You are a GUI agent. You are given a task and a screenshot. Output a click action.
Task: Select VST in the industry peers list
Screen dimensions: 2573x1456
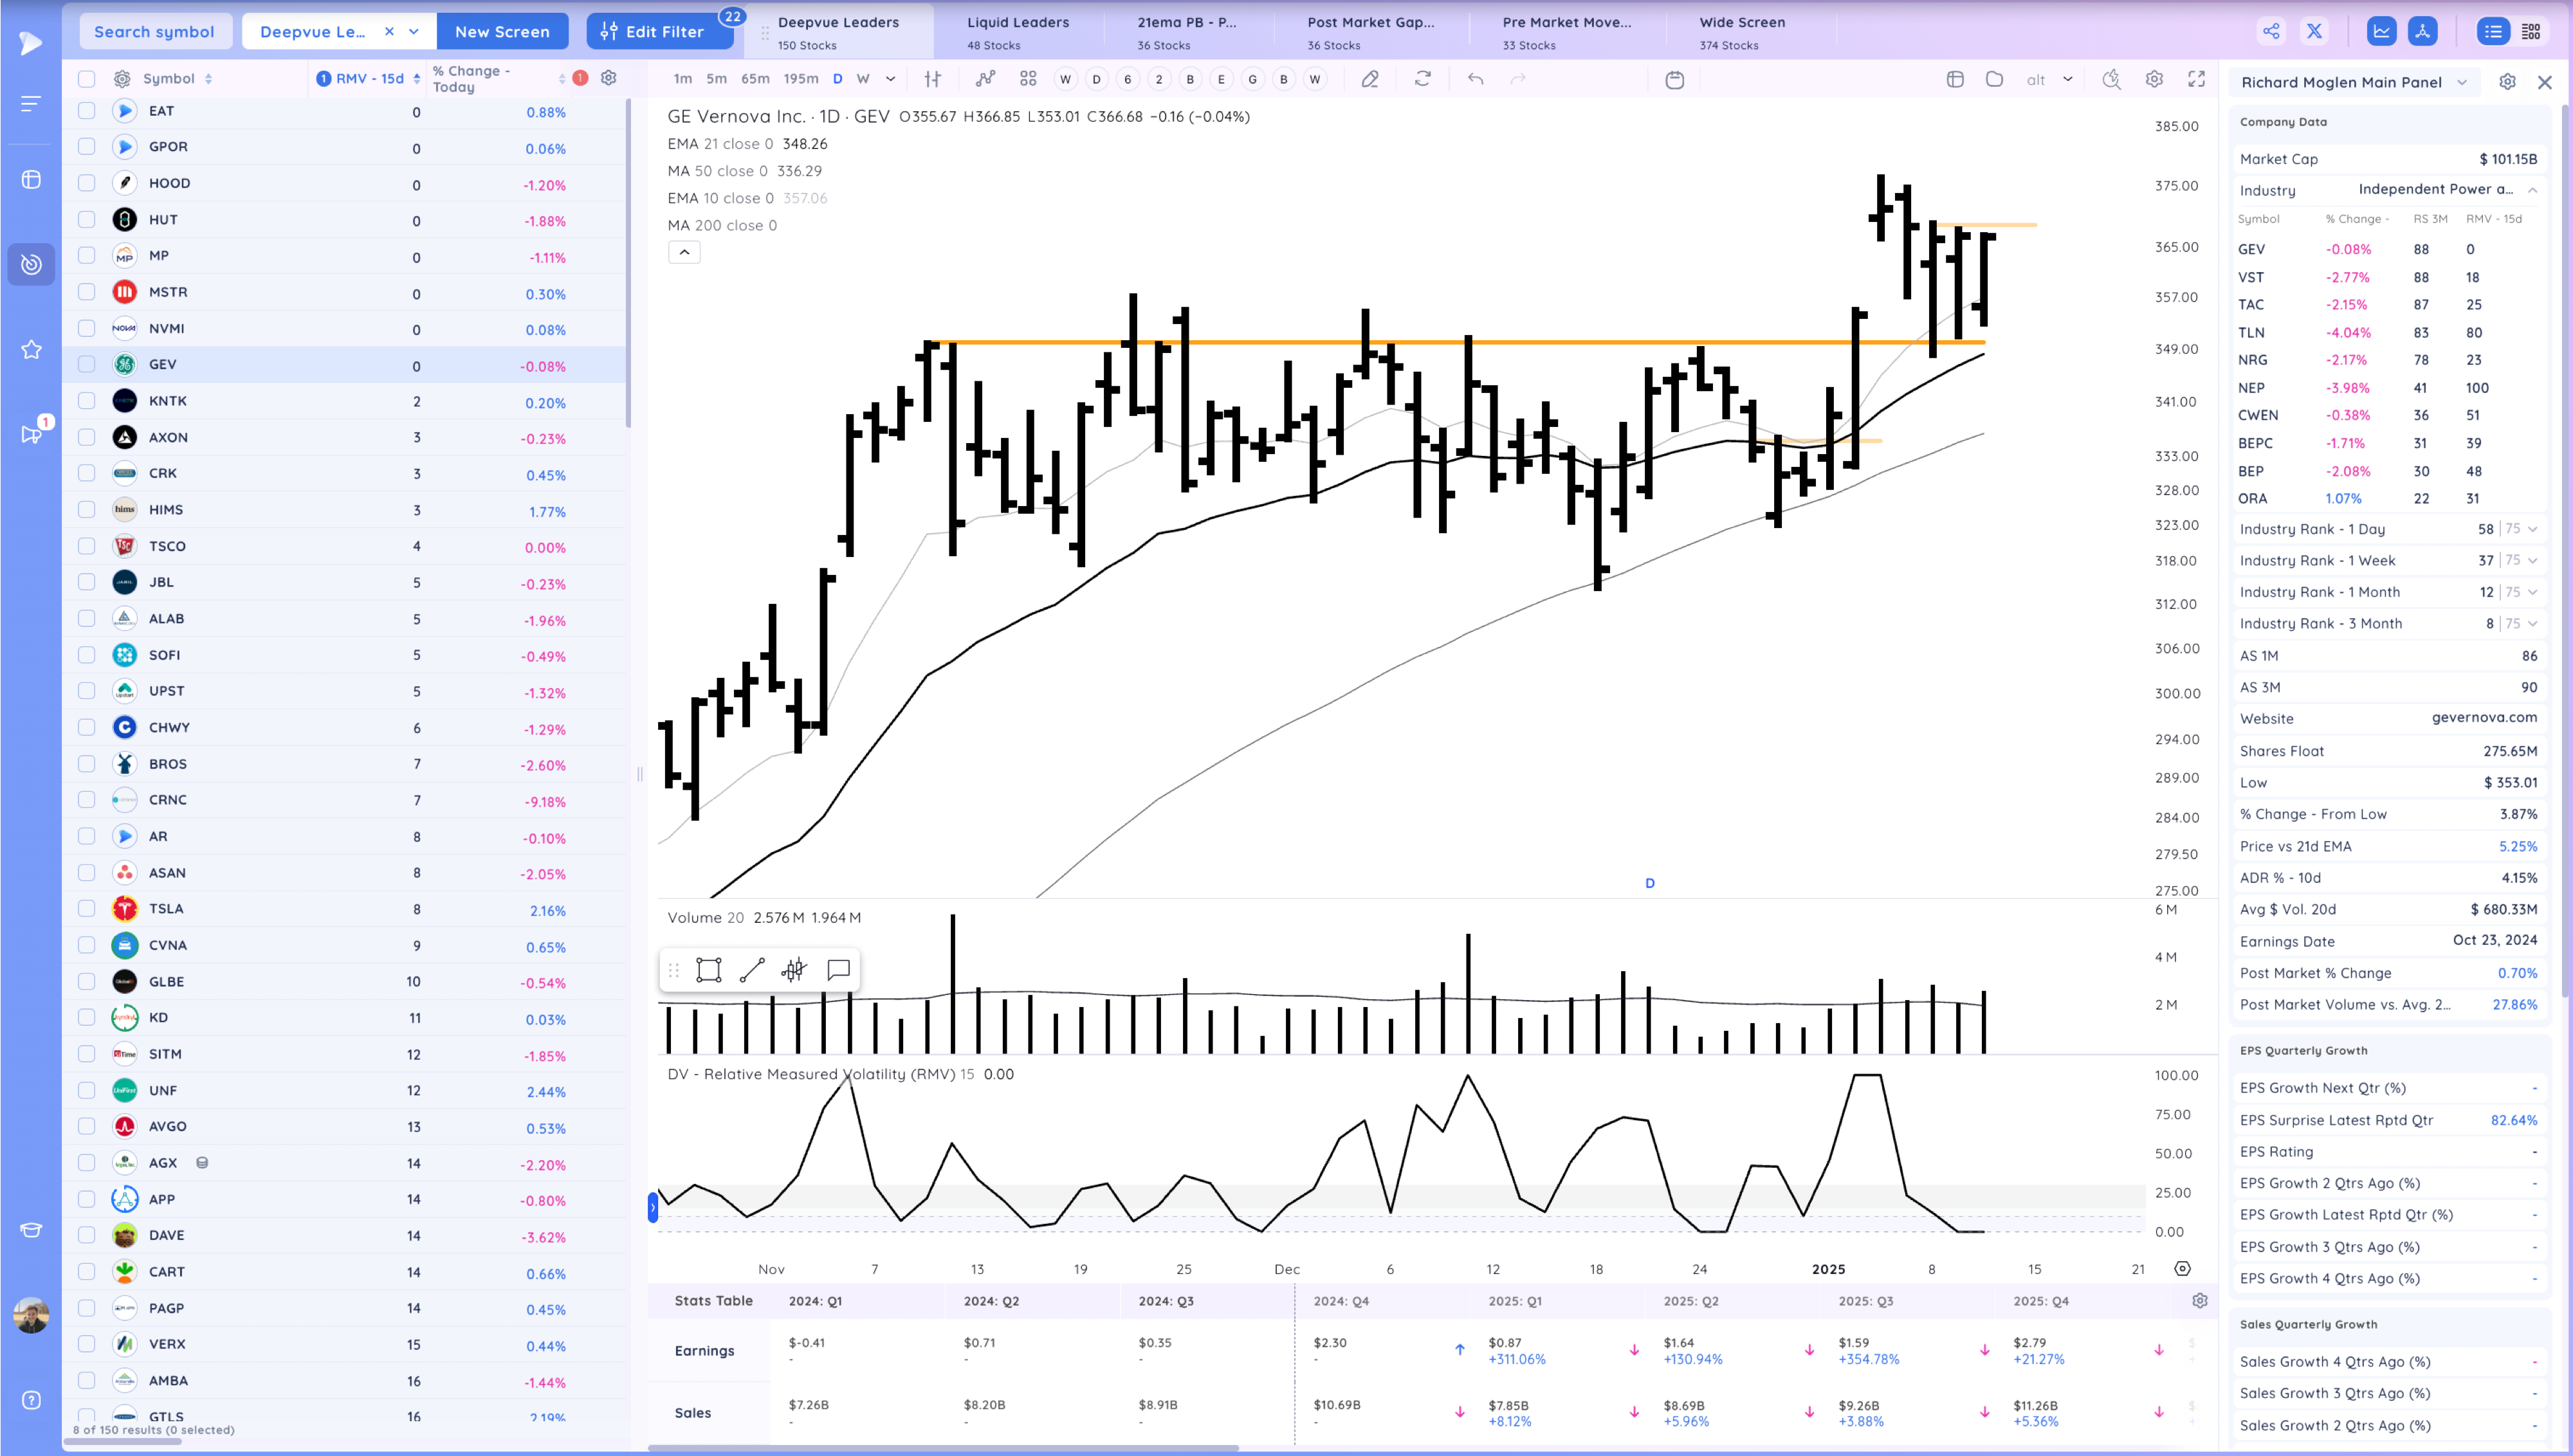pyautogui.click(x=2250, y=277)
